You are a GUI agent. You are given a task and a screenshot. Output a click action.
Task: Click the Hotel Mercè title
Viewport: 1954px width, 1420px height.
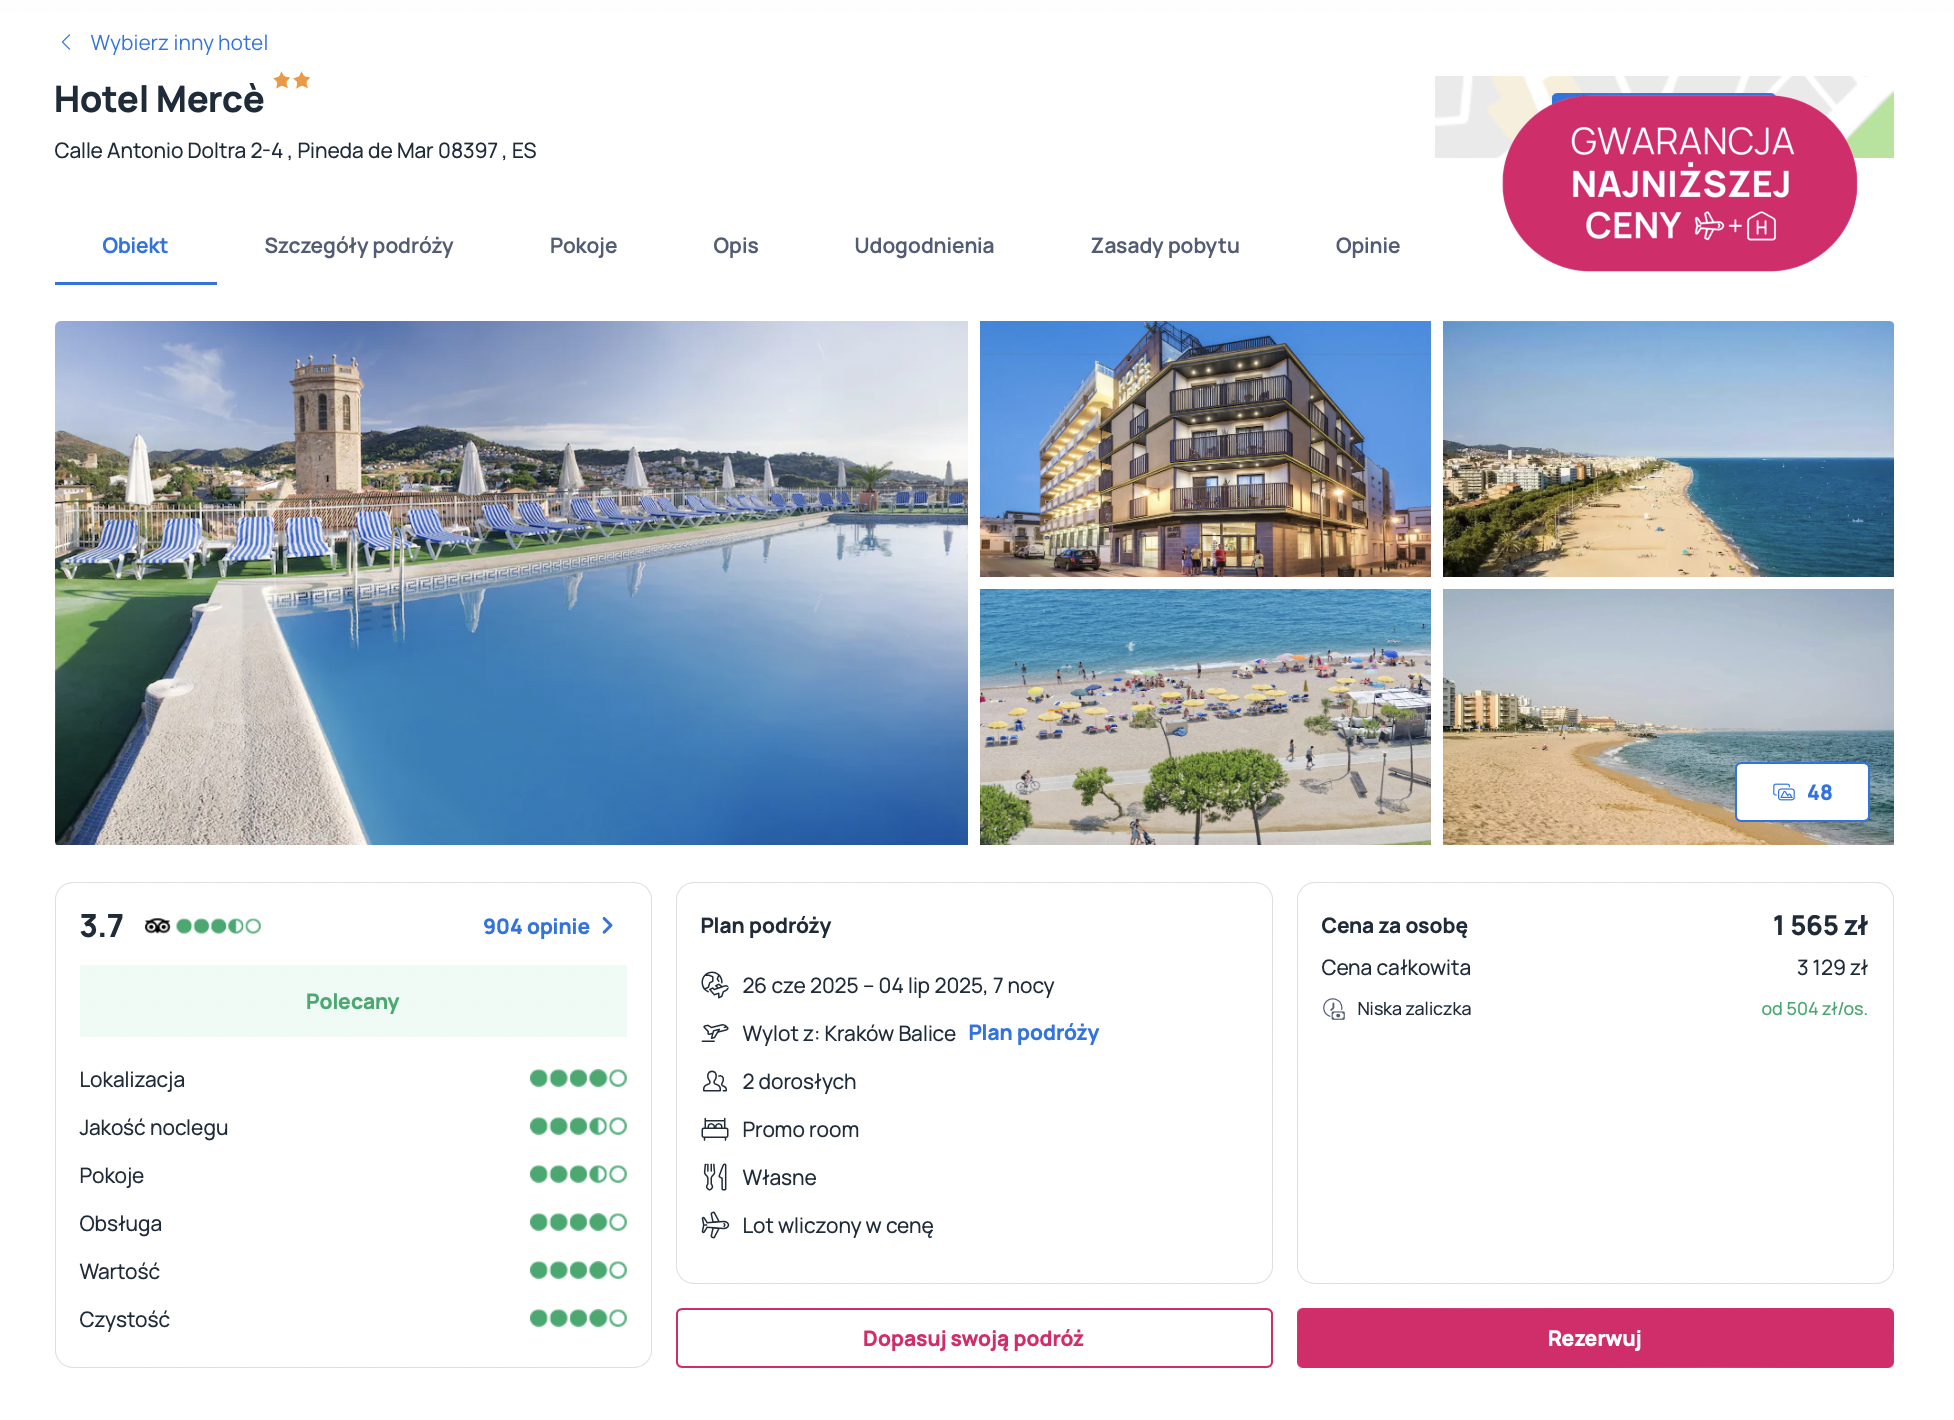click(159, 99)
